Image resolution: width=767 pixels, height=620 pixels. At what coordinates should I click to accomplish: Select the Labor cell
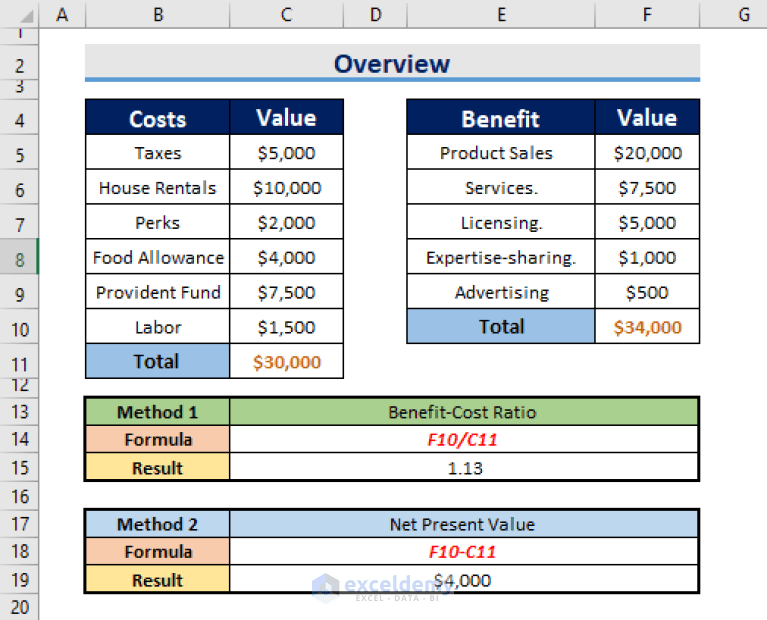pyautogui.click(x=158, y=326)
